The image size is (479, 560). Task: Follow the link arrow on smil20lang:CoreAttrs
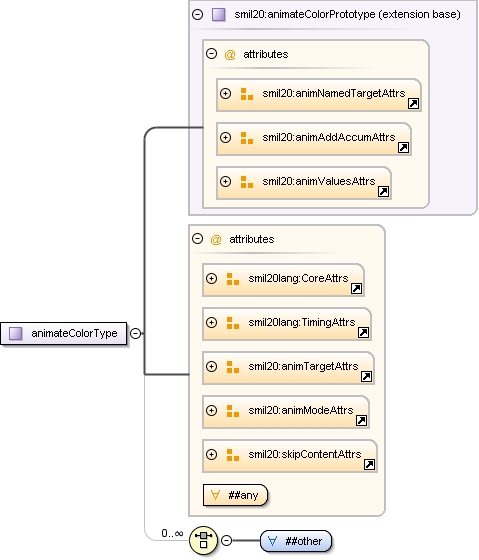click(356, 288)
